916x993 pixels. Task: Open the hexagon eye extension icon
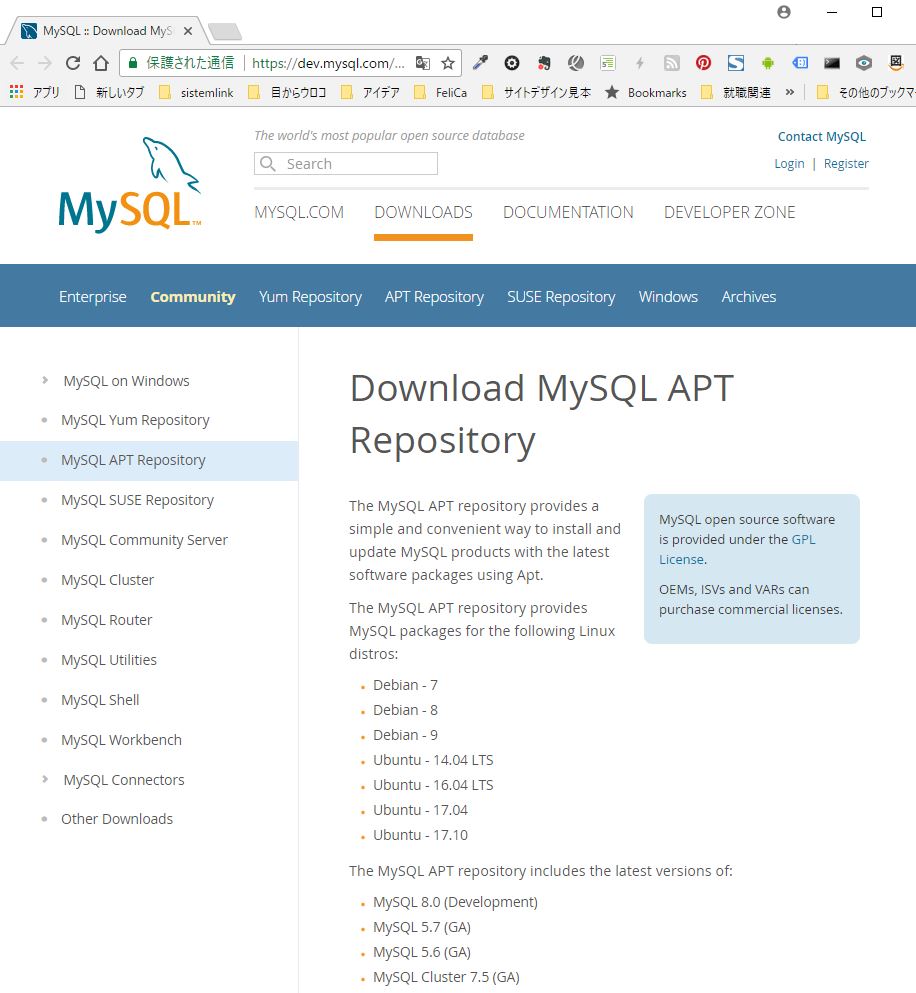(863, 63)
